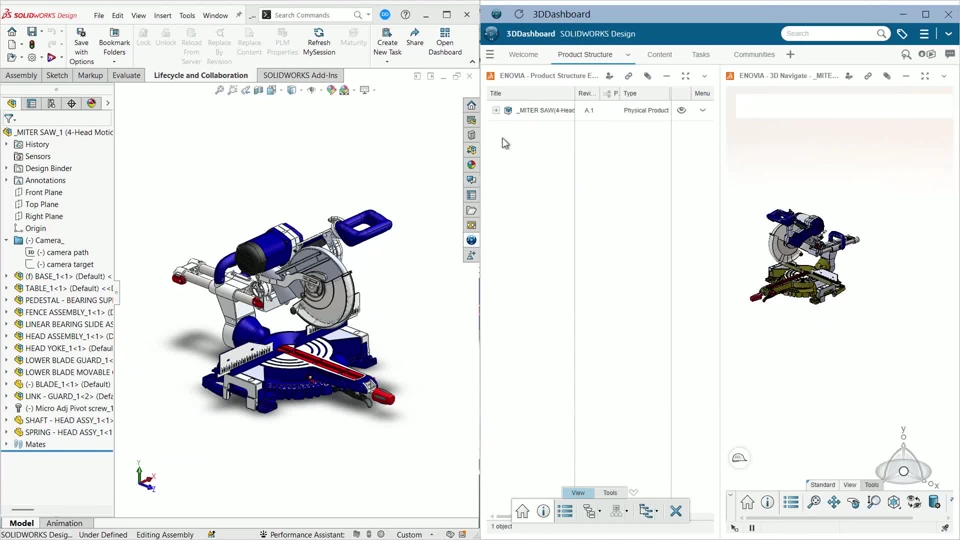
Task: Click the pause button in 3D Navigate
Action: pos(752,528)
